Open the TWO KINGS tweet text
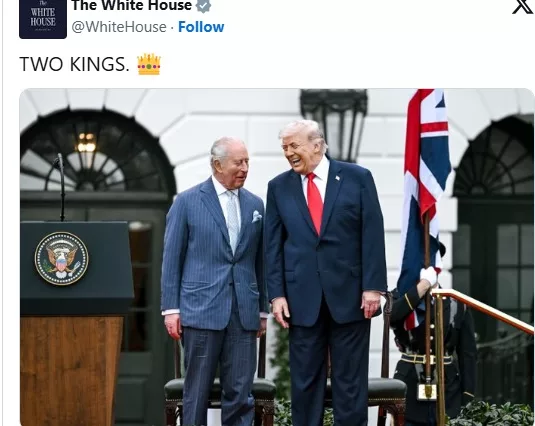The image size is (535, 426). 74,64
